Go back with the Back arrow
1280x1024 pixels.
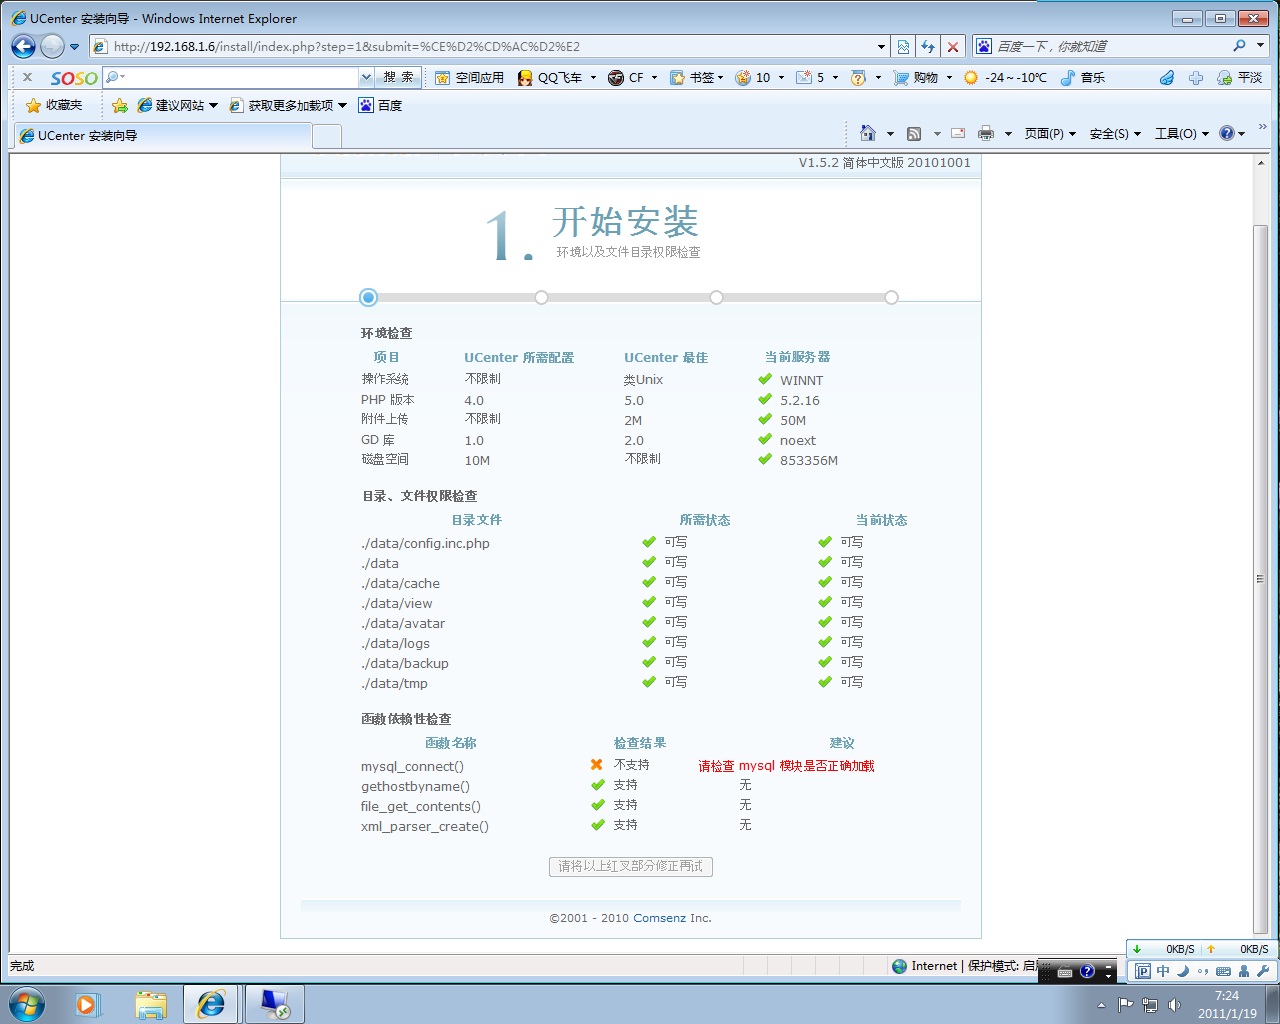click(23, 46)
